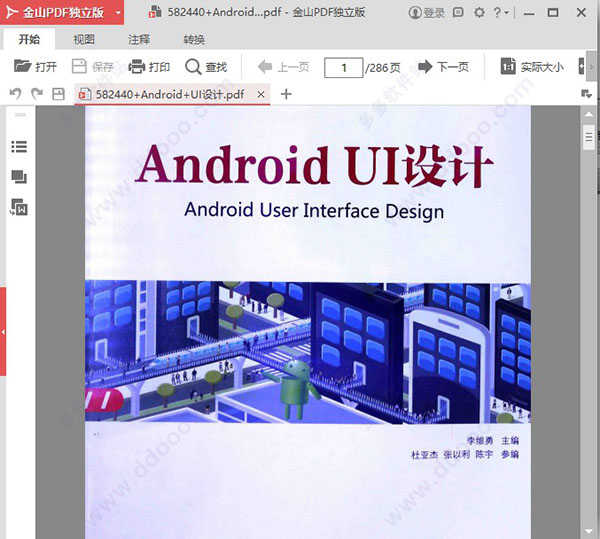Switch to the 注释 tab

pyautogui.click(x=139, y=39)
